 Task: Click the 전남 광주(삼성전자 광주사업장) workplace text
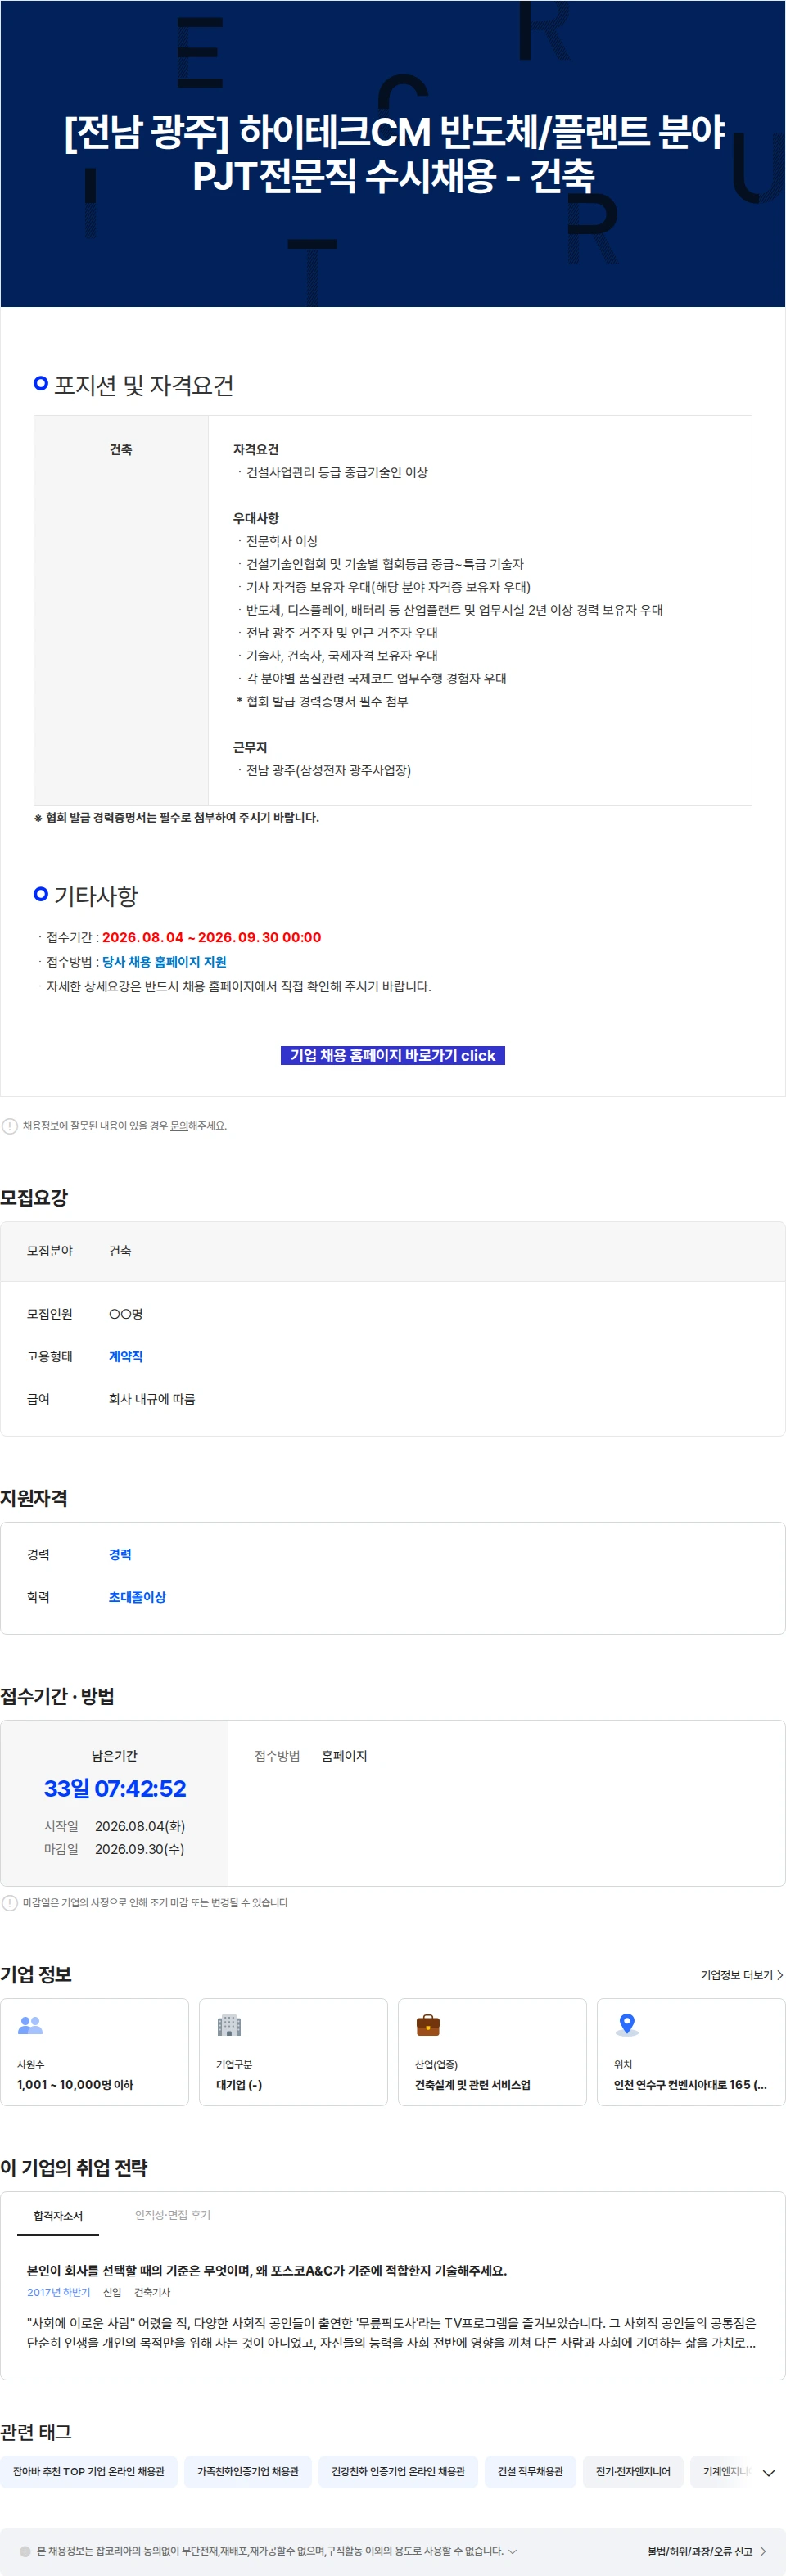(329, 770)
